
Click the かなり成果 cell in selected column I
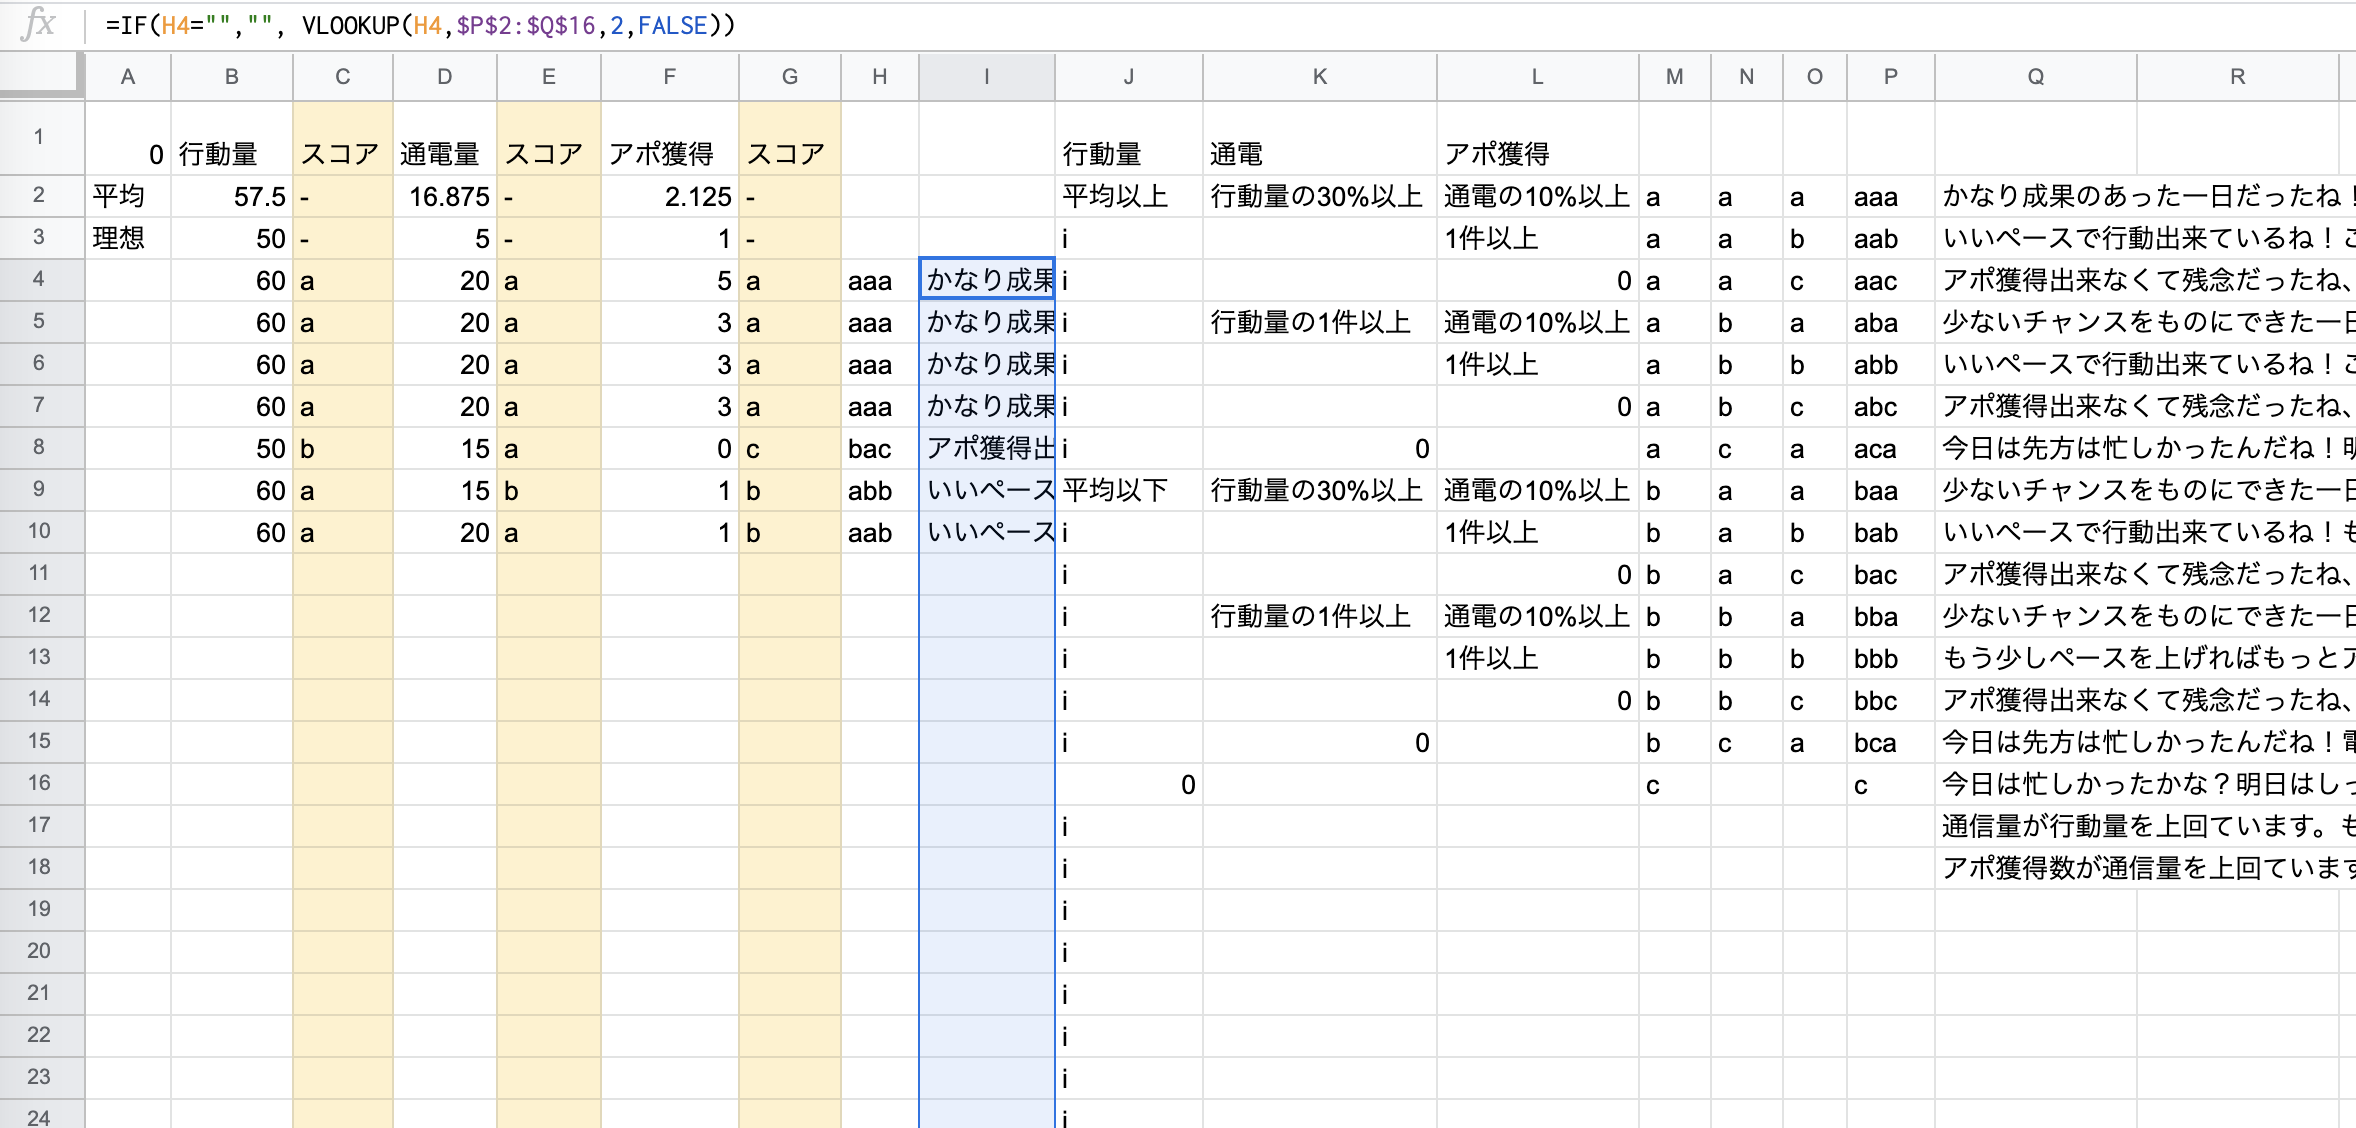(986, 280)
